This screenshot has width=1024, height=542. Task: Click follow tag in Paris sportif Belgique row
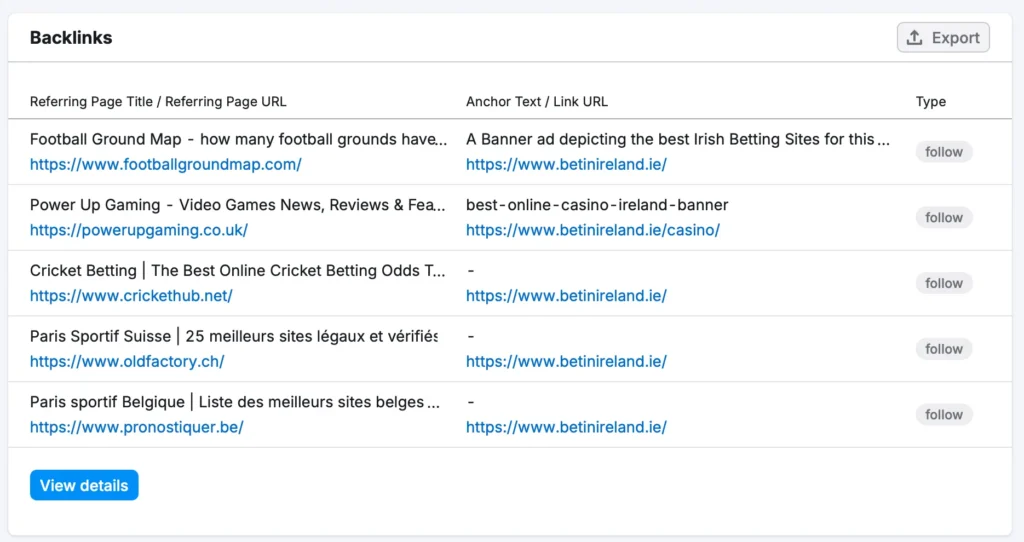tap(944, 415)
